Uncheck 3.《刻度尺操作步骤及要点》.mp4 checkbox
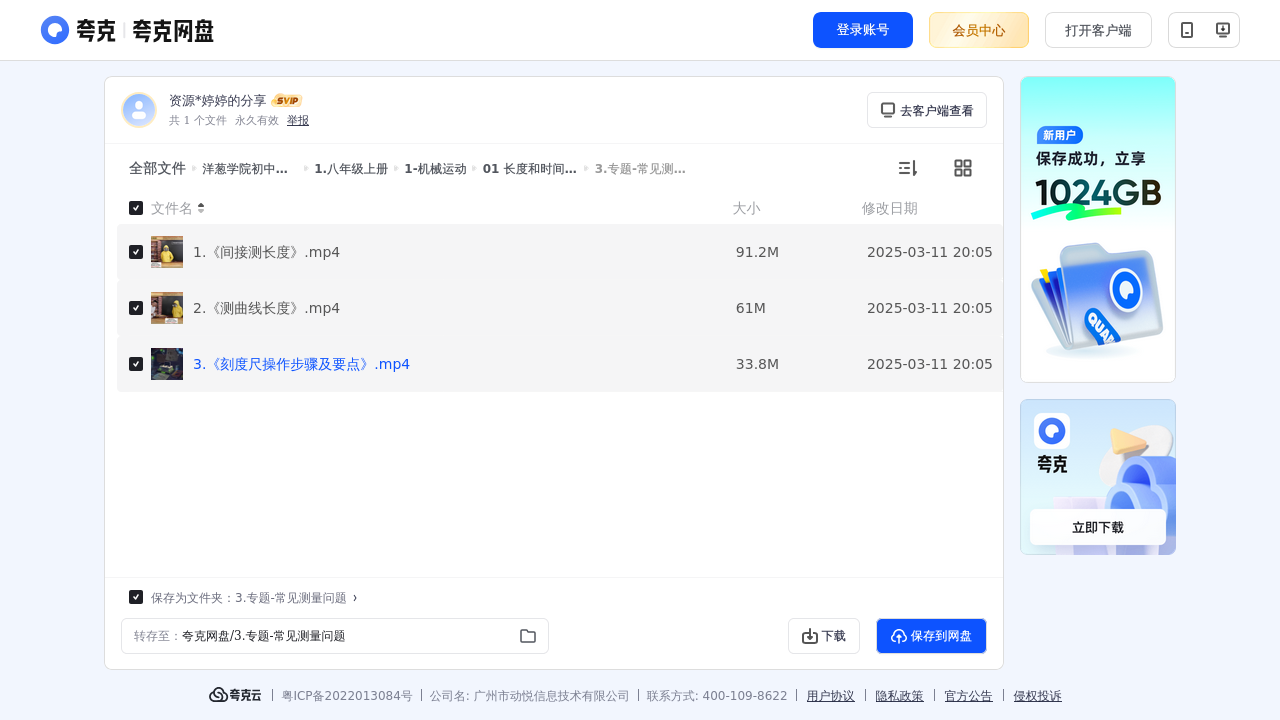The image size is (1280, 720). point(136,364)
